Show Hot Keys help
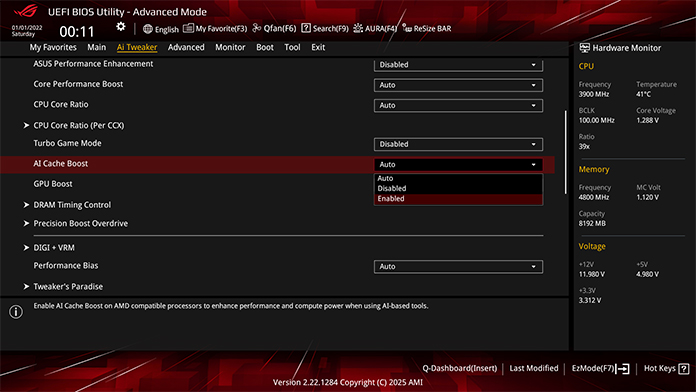This screenshot has width=696, height=392. pyautogui.click(x=660, y=368)
